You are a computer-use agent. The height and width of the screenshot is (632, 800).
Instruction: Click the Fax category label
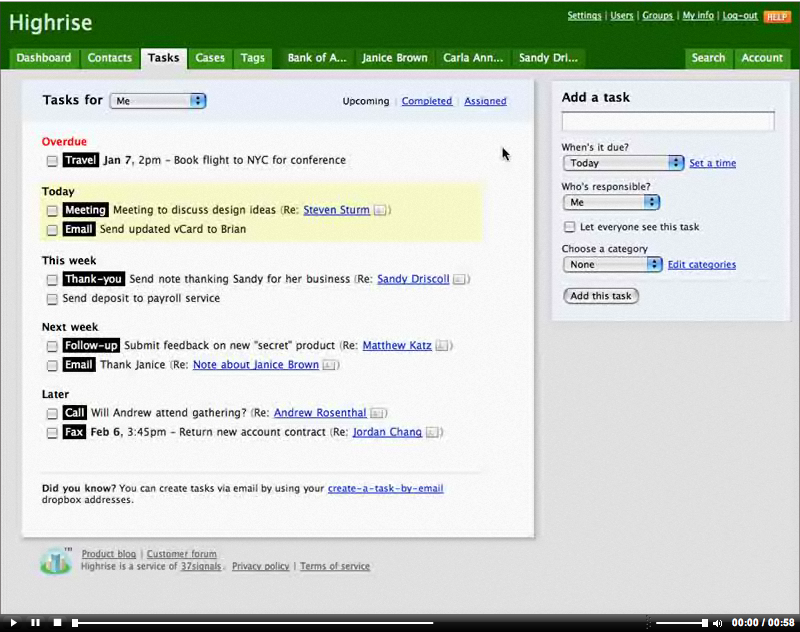pos(74,433)
